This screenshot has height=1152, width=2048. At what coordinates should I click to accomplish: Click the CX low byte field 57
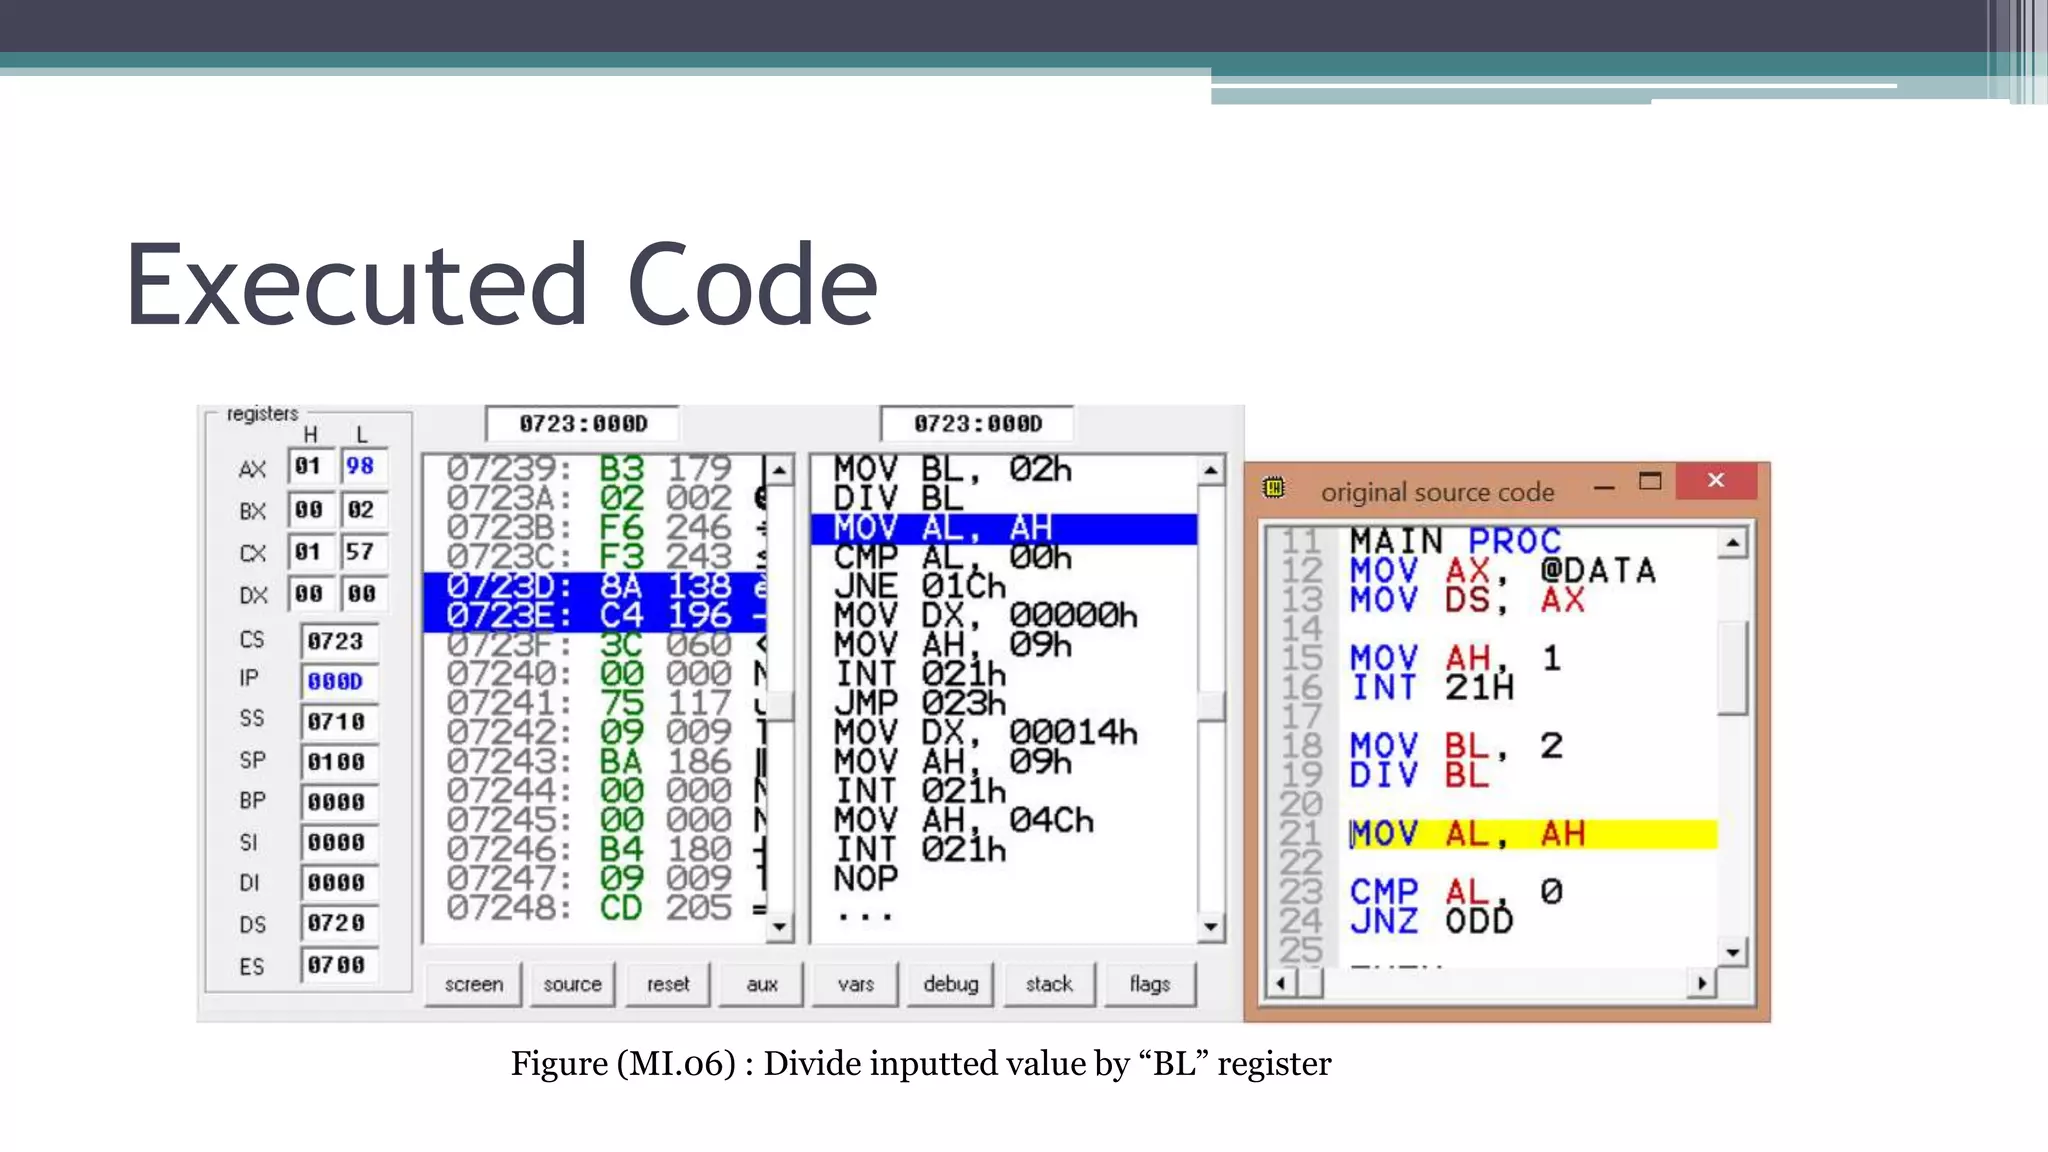[362, 551]
